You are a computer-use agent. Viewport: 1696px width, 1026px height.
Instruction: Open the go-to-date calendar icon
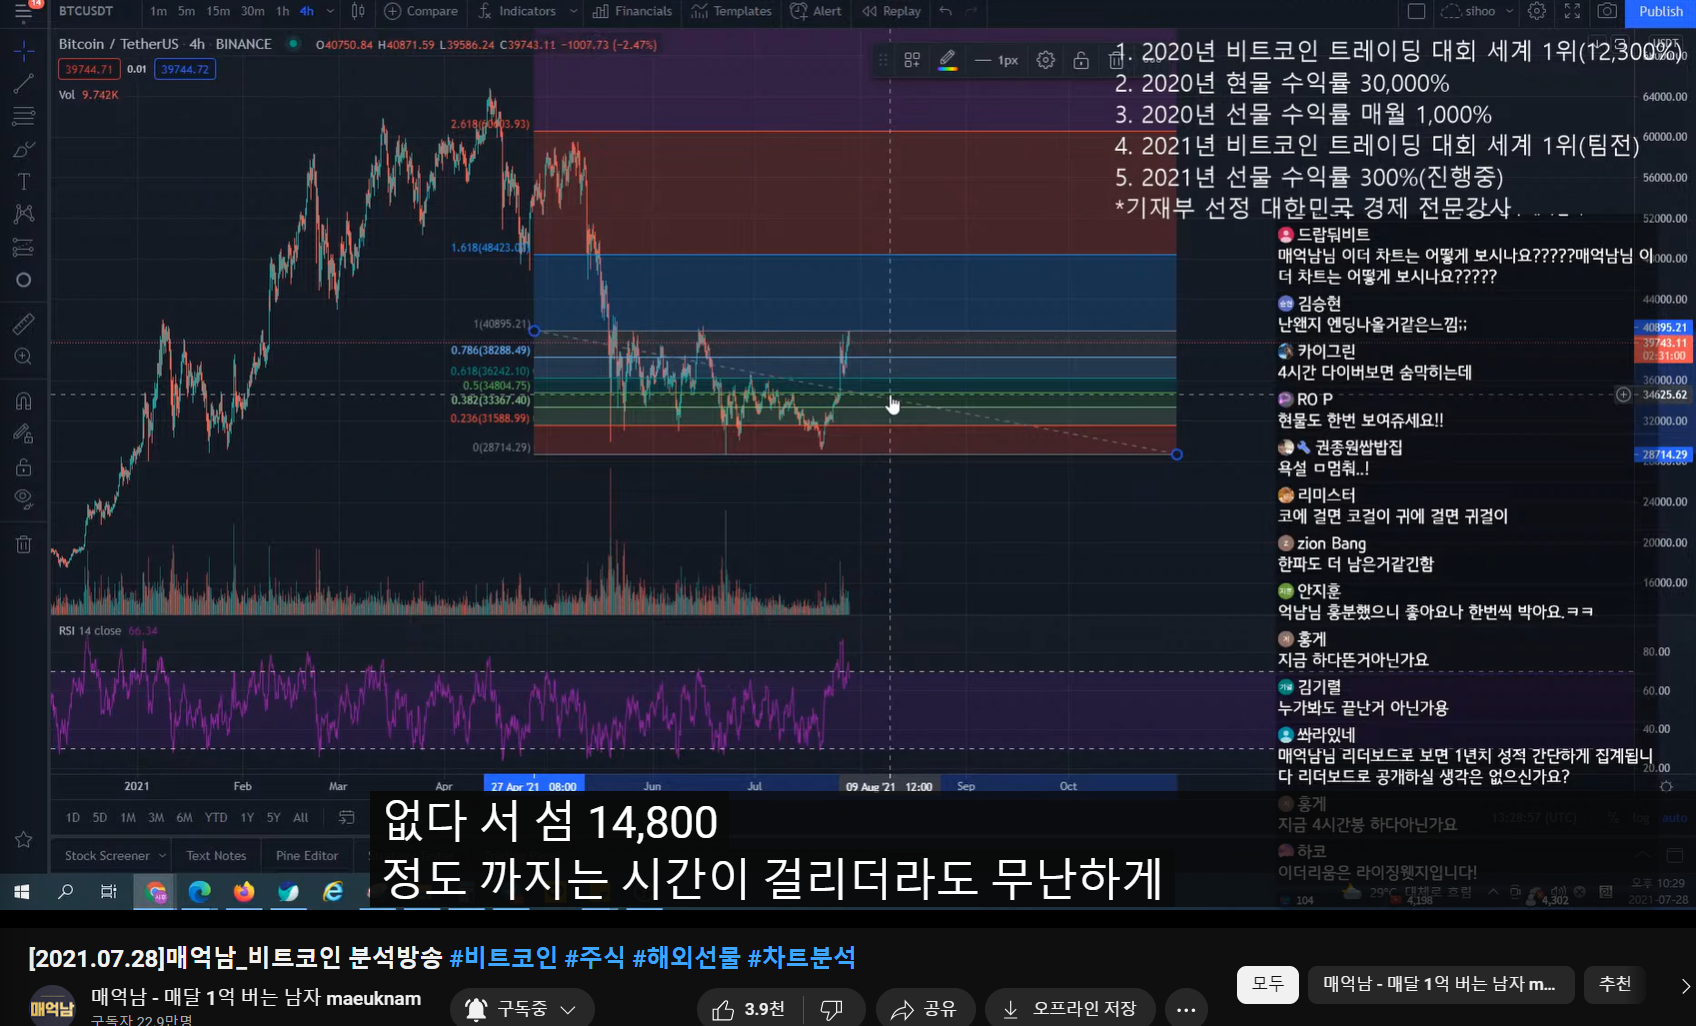pyautogui.click(x=346, y=817)
